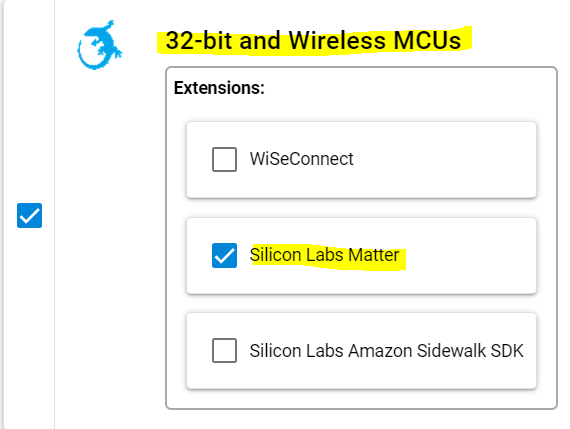Image resolution: width=570 pixels, height=429 pixels.
Task: Click the Extensions: label
Action: [219, 88]
